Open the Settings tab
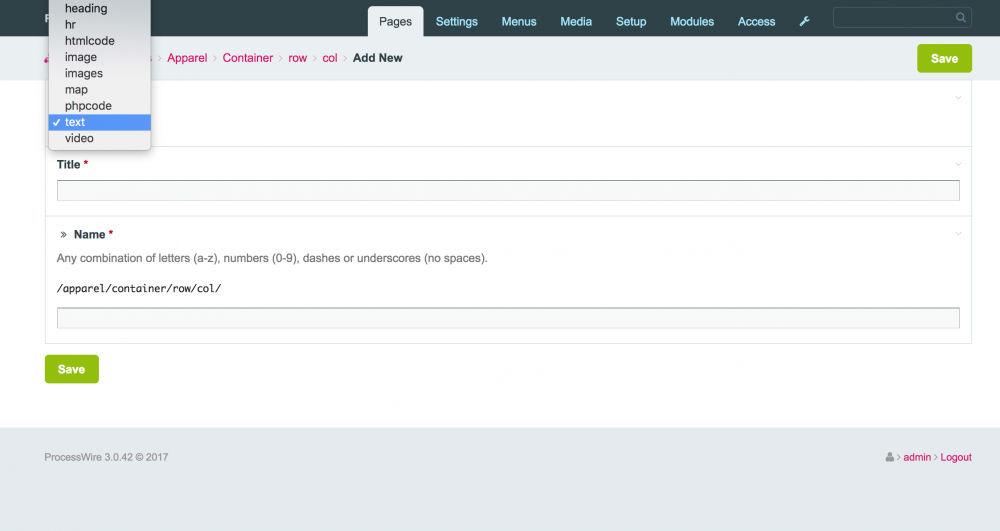 click(456, 21)
